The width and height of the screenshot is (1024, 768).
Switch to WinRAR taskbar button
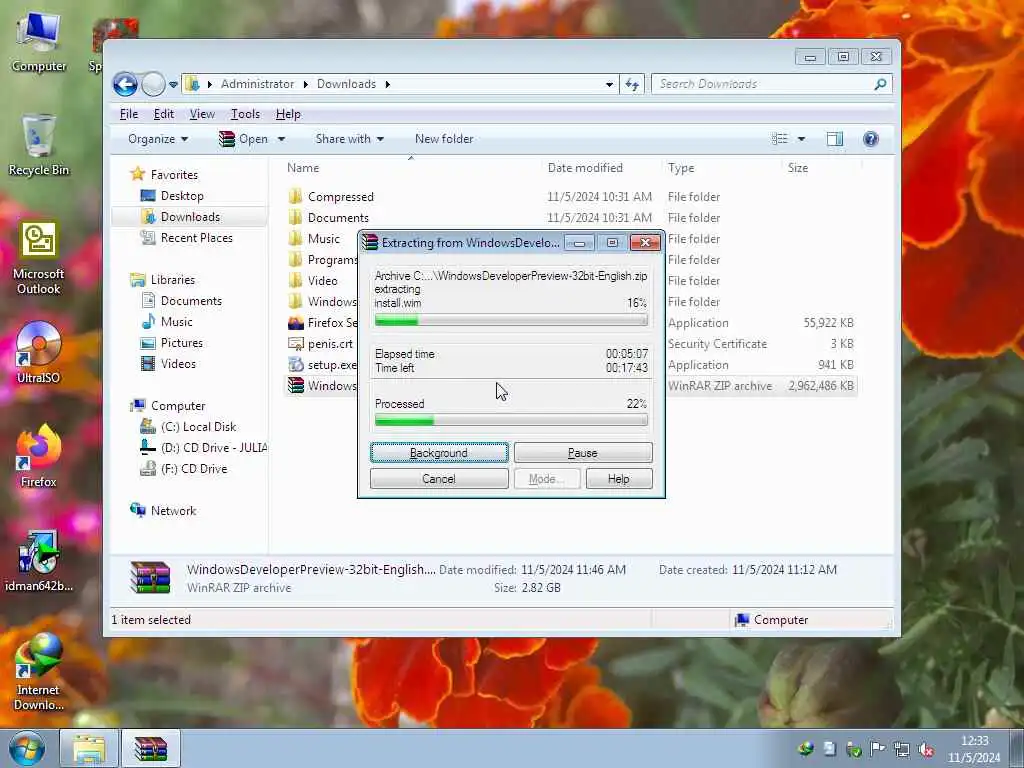(x=151, y=748)
